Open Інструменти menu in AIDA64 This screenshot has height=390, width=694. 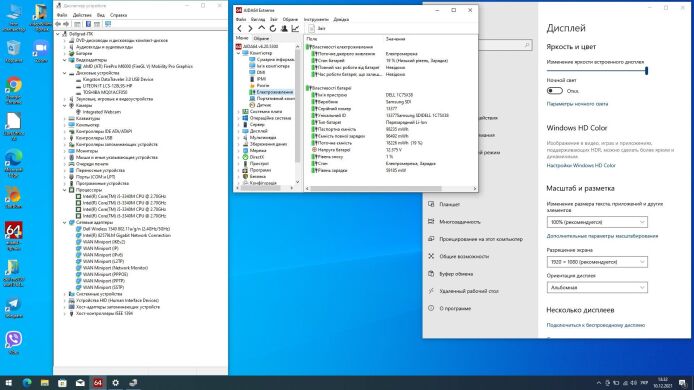[316, 19]
